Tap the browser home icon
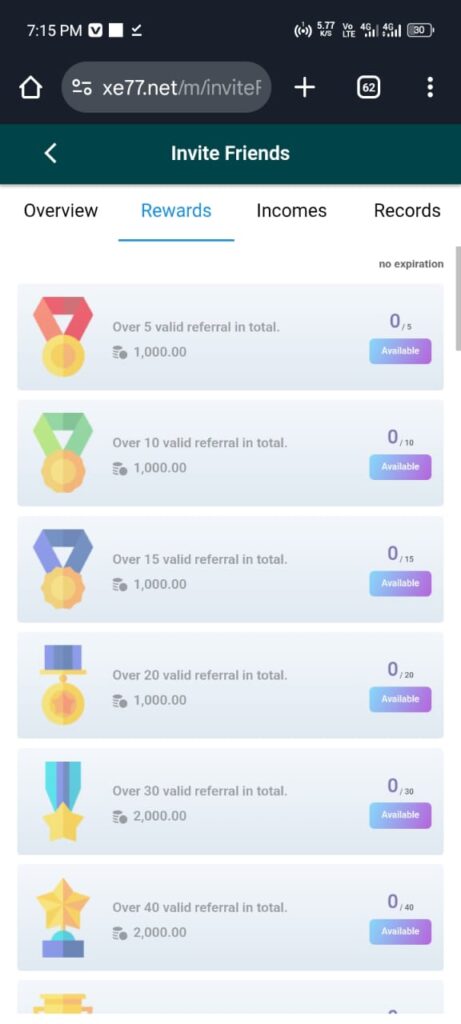Viewport: 461px width, 1024px height. click(31, 88)
